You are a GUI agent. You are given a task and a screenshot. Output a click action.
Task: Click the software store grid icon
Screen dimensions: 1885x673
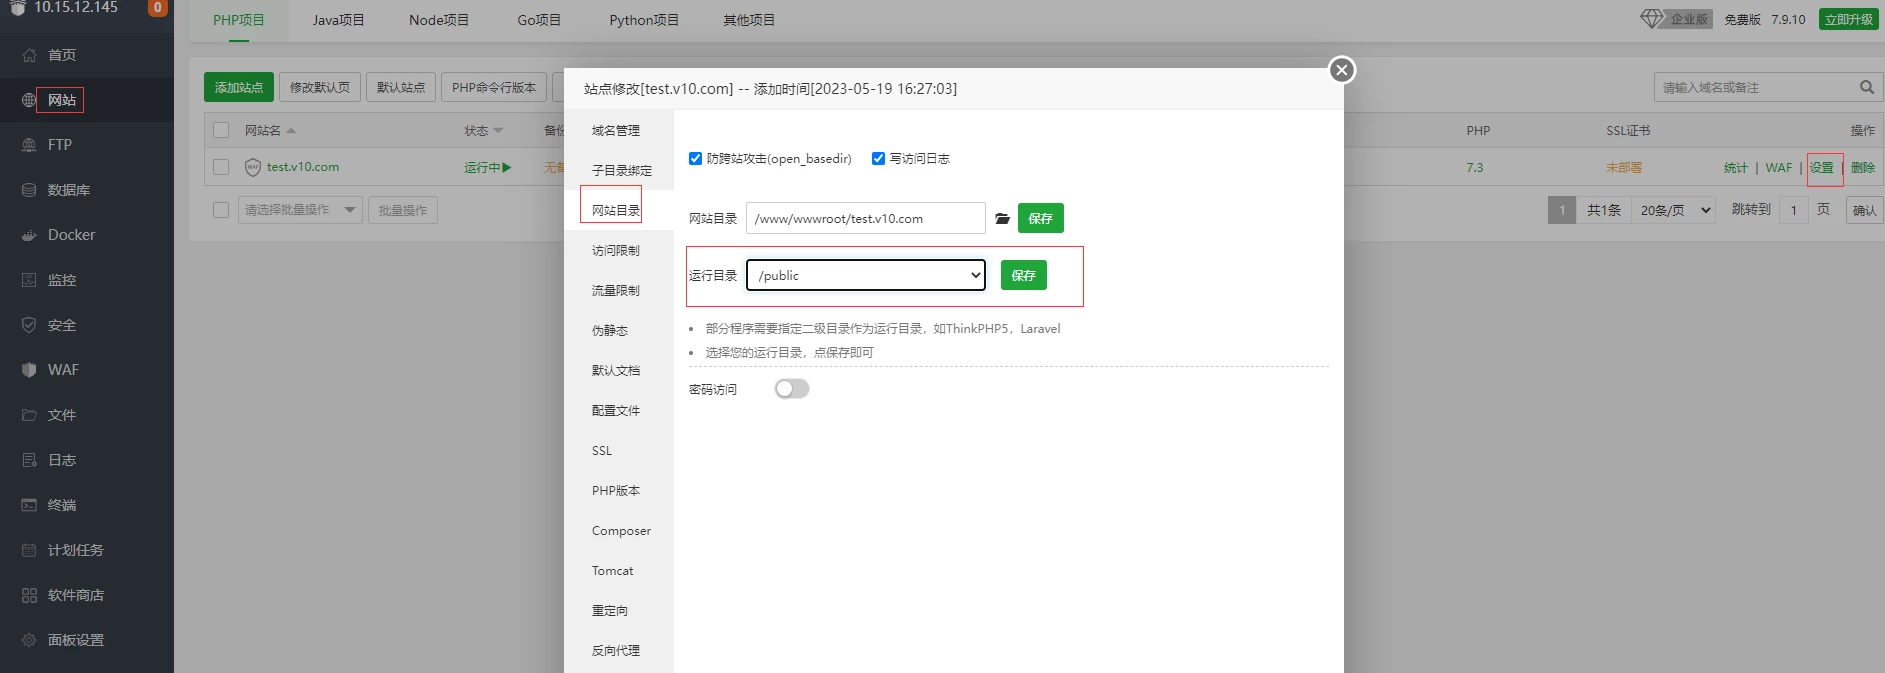point(29,595)
